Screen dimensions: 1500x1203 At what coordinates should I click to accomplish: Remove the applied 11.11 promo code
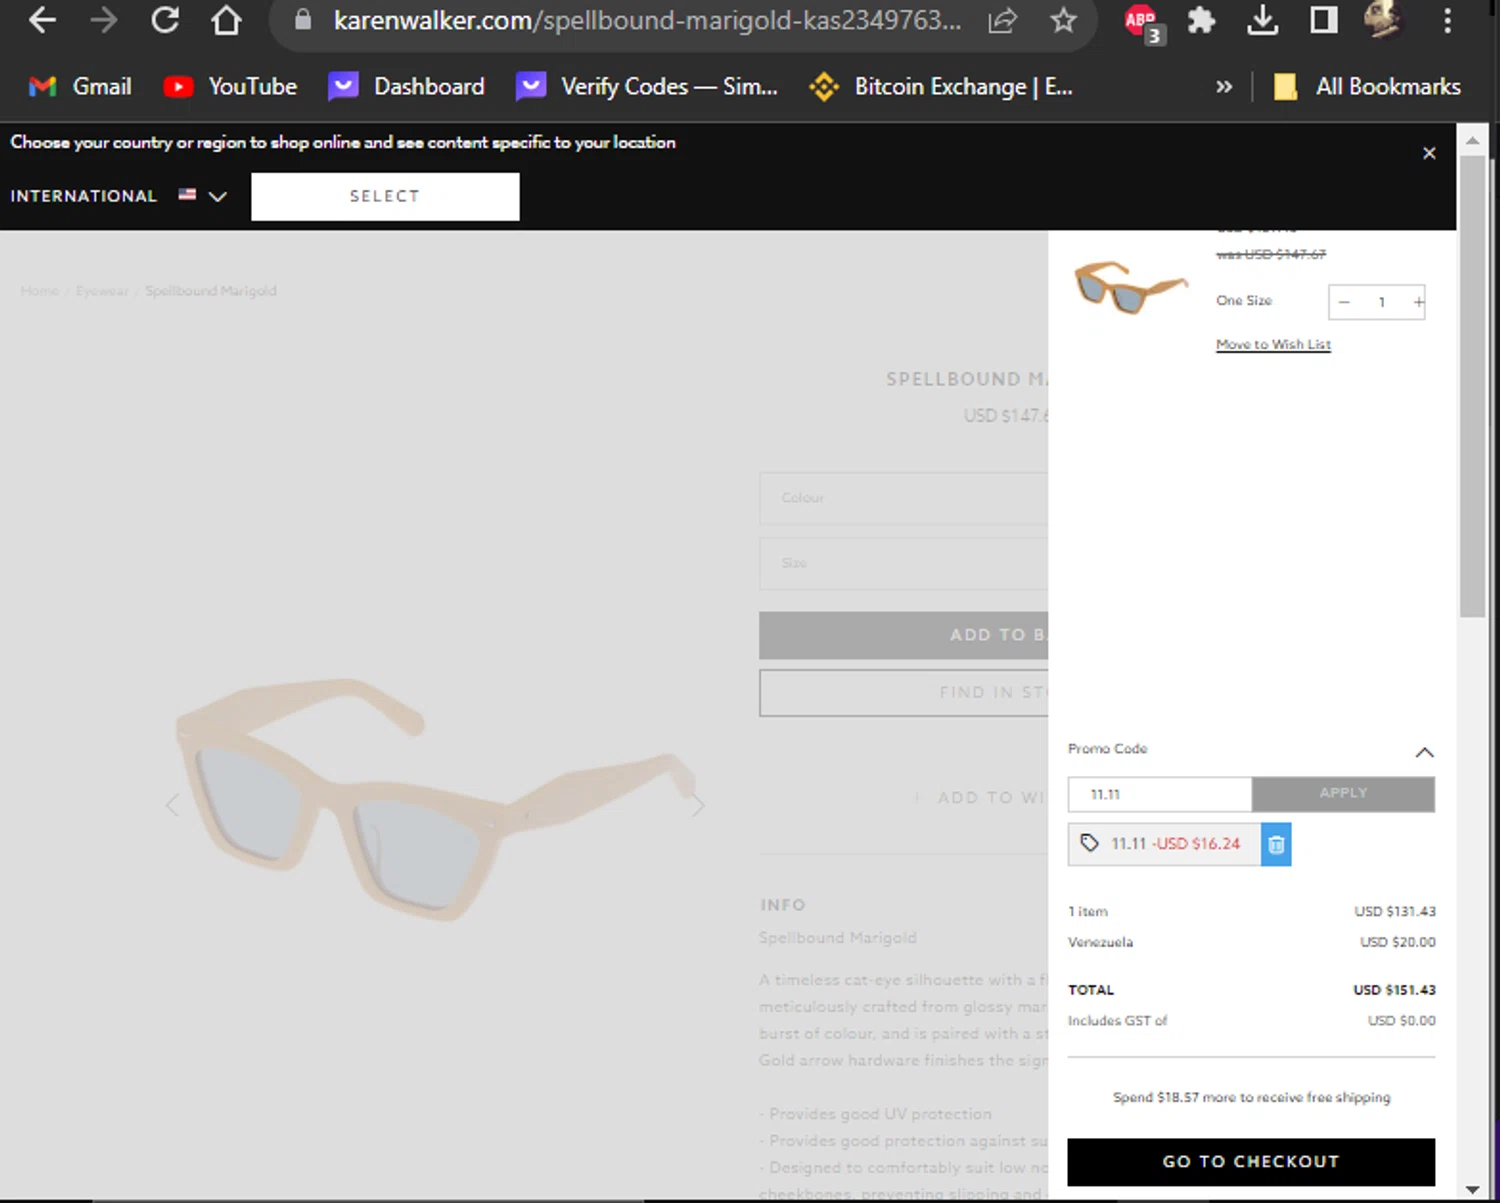[1276, 844]
